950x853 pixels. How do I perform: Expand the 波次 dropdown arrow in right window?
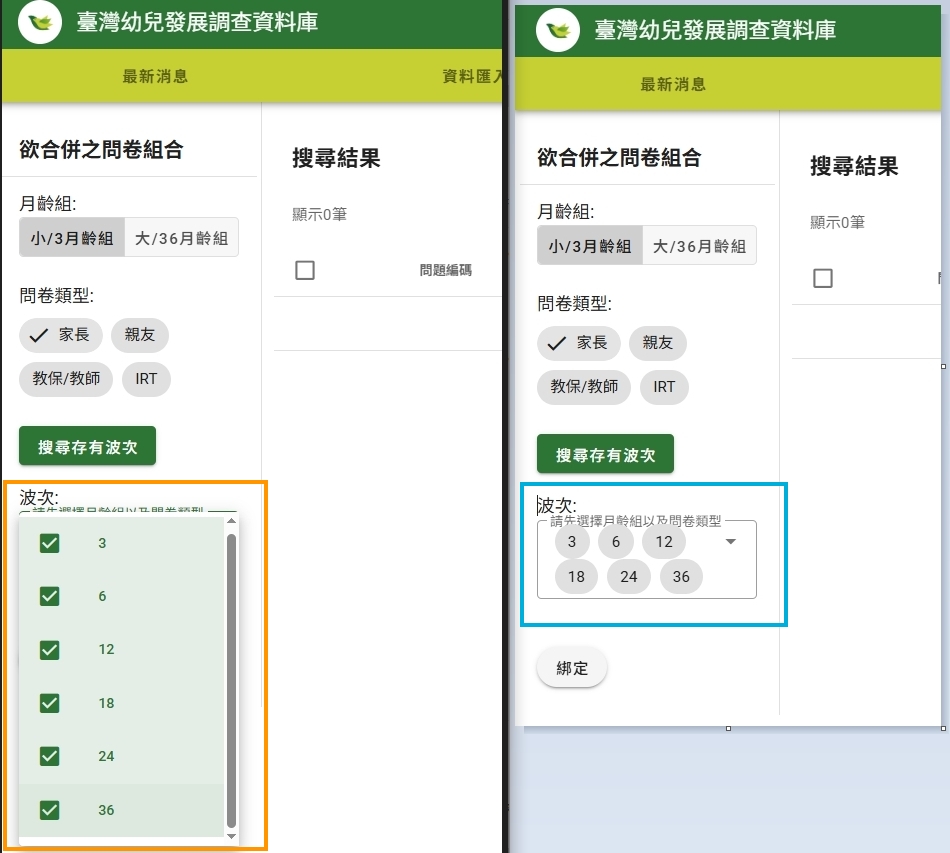(x=730, y=542)
